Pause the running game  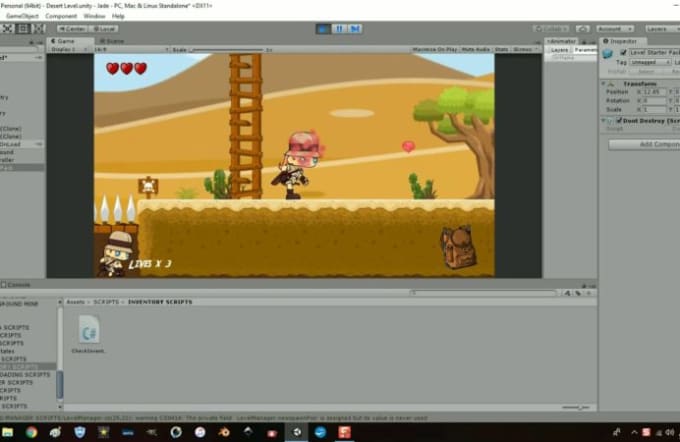(339, 29)
